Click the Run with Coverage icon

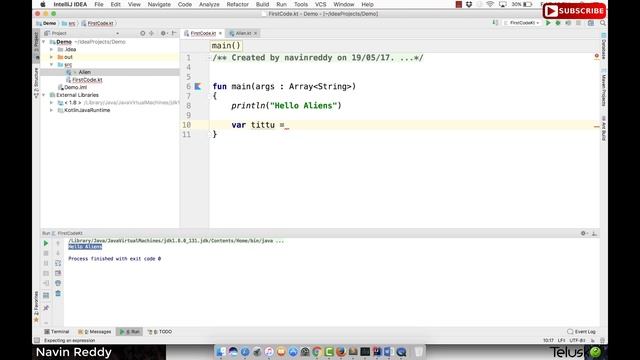(568, 23)
